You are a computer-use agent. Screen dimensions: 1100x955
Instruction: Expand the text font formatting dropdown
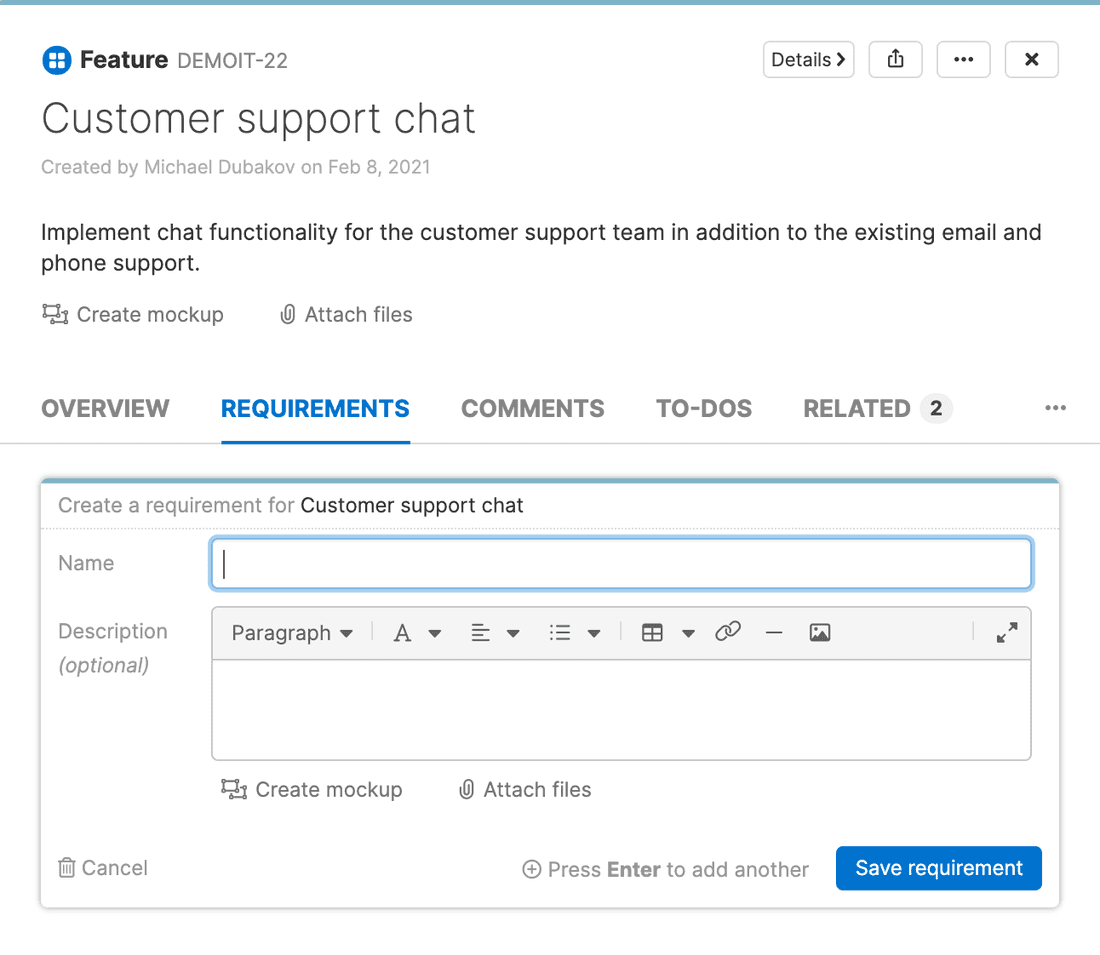click(416, 633)
